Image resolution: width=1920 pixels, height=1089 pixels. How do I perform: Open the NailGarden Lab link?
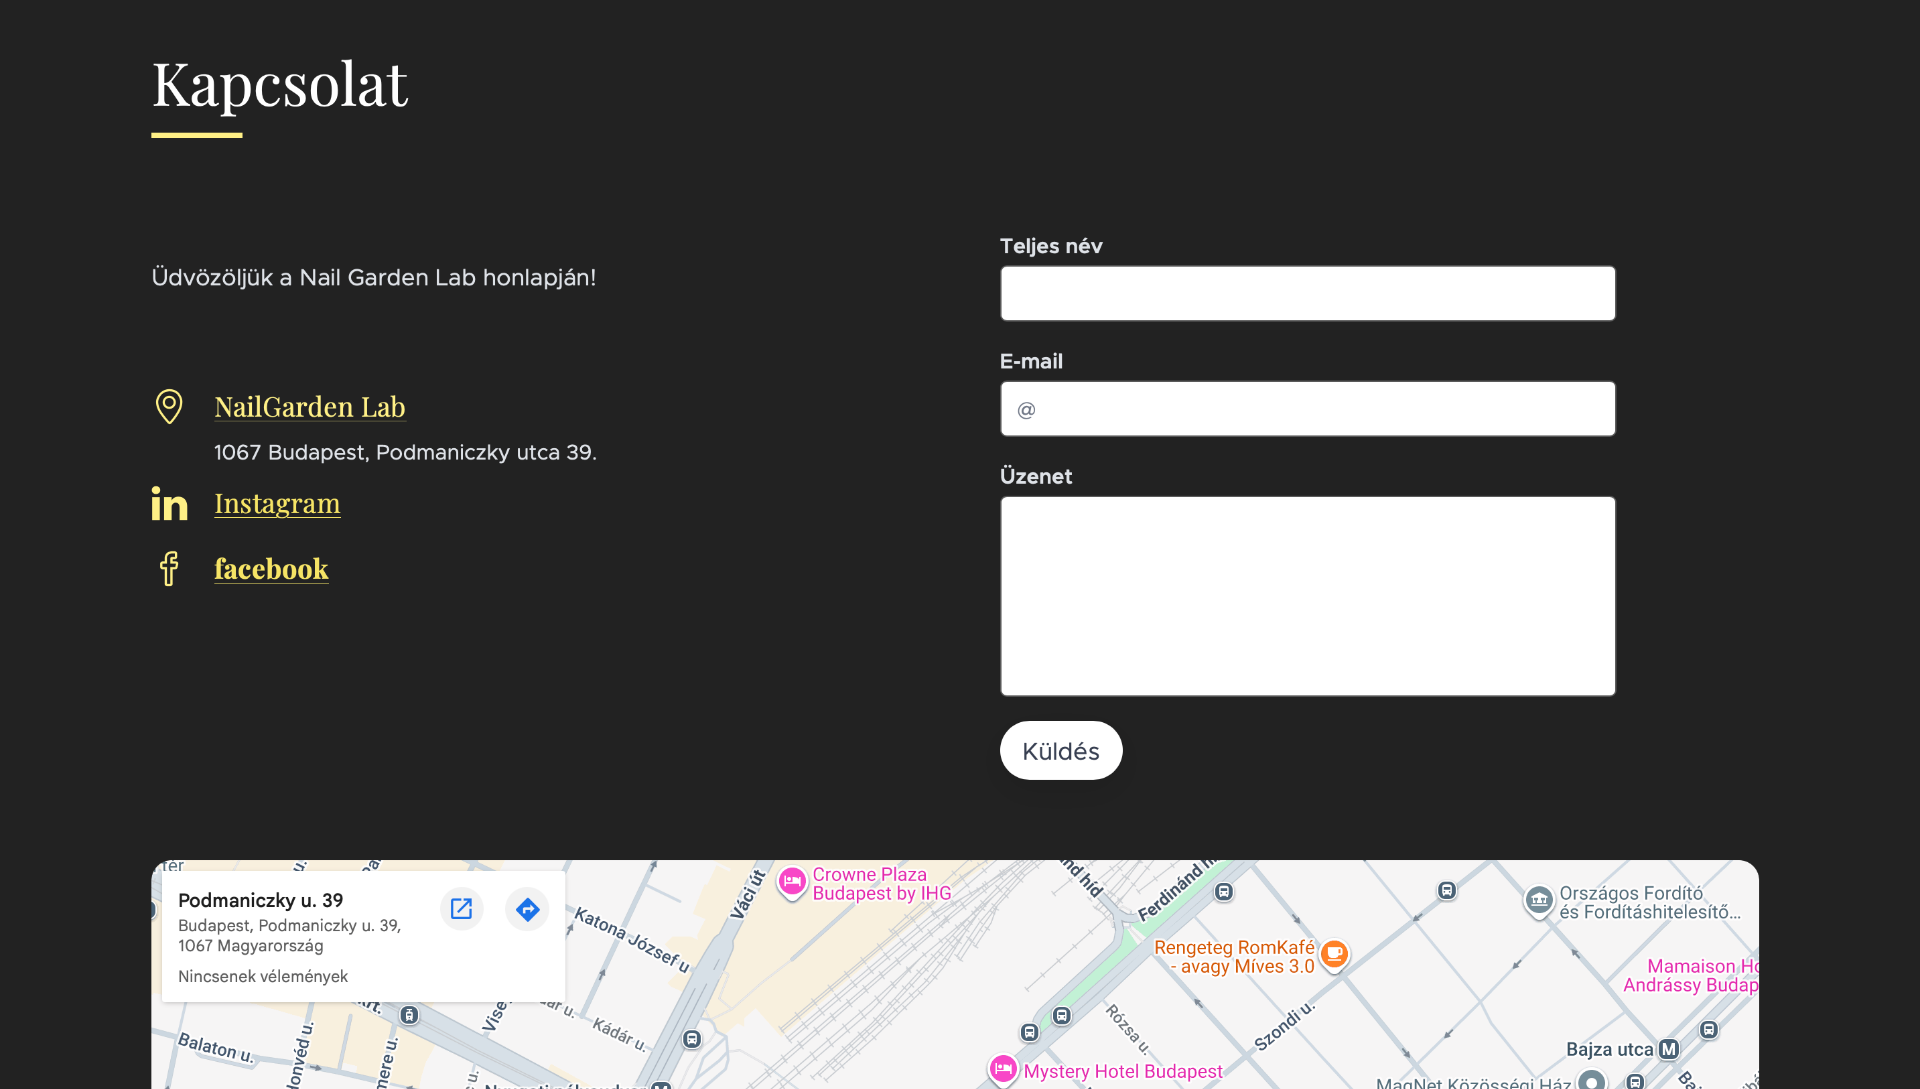[x=309, y=407]
